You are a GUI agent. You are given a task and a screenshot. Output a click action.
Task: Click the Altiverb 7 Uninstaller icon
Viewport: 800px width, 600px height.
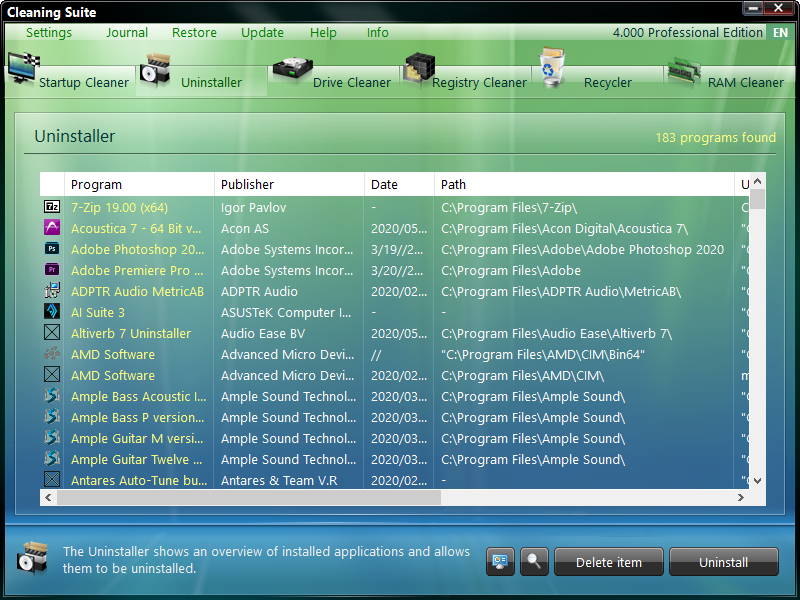[52, 333]
